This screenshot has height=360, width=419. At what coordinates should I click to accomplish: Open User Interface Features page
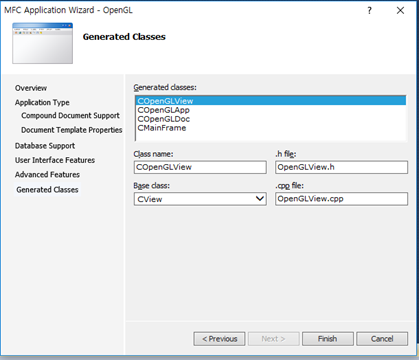tap(55, 160)
